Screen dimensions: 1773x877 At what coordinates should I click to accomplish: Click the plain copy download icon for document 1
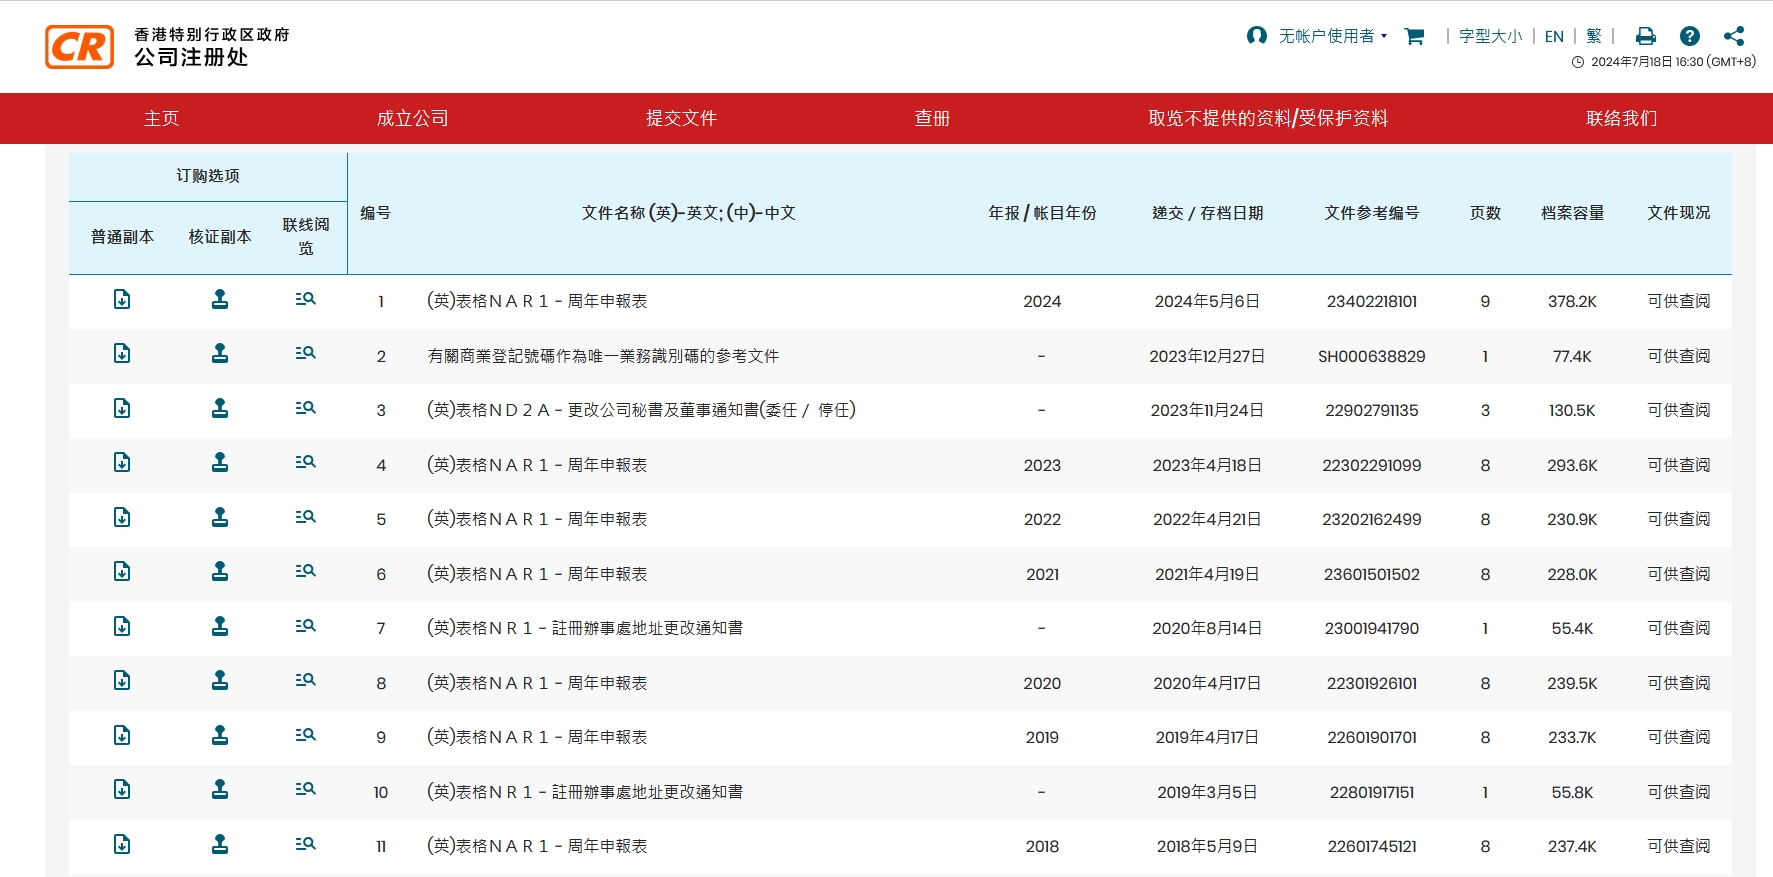click(122, 300)
